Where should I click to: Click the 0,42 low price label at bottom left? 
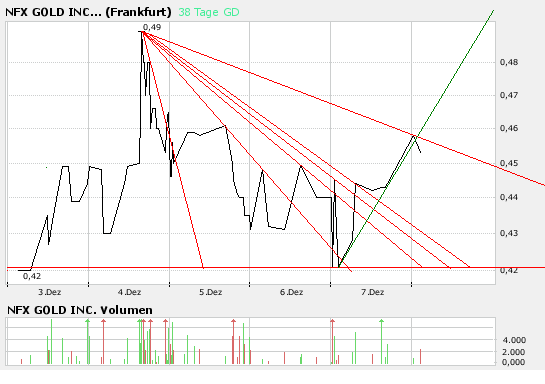pyautogui.click(x=32, y=276)
